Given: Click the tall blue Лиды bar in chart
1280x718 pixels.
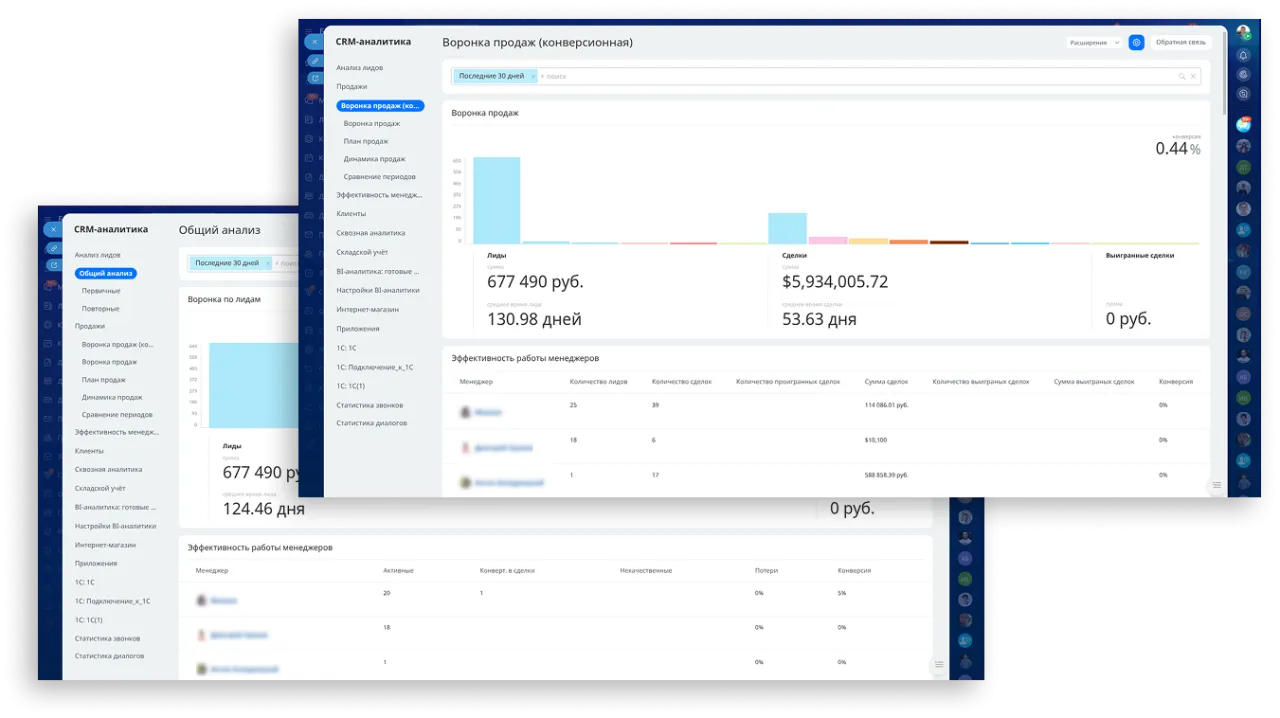Looking at the screenshot, I should (x=496, y=200).
